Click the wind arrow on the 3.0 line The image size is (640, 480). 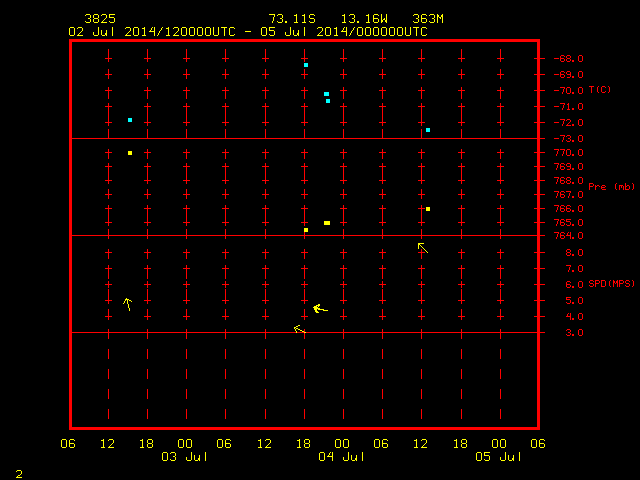[x=300, y=329]
